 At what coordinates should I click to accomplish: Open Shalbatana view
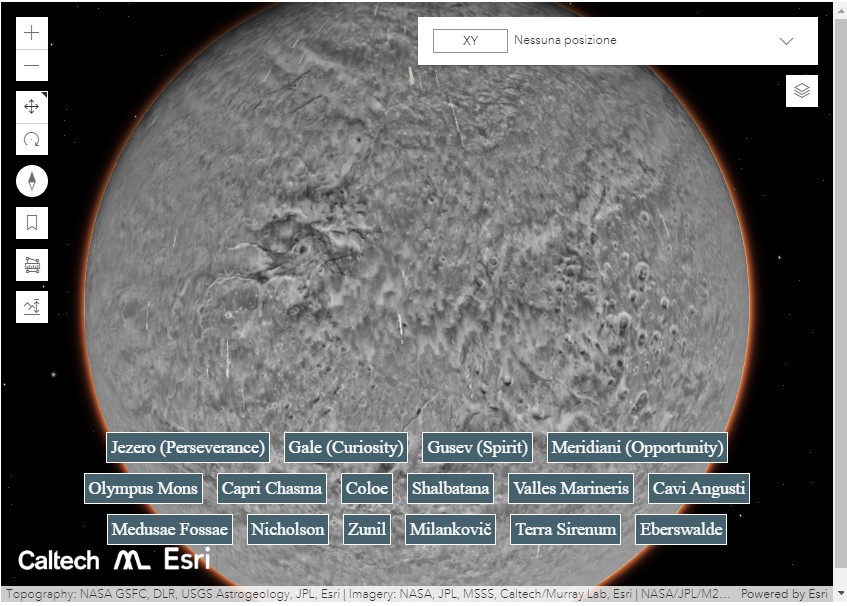(450, 488)
